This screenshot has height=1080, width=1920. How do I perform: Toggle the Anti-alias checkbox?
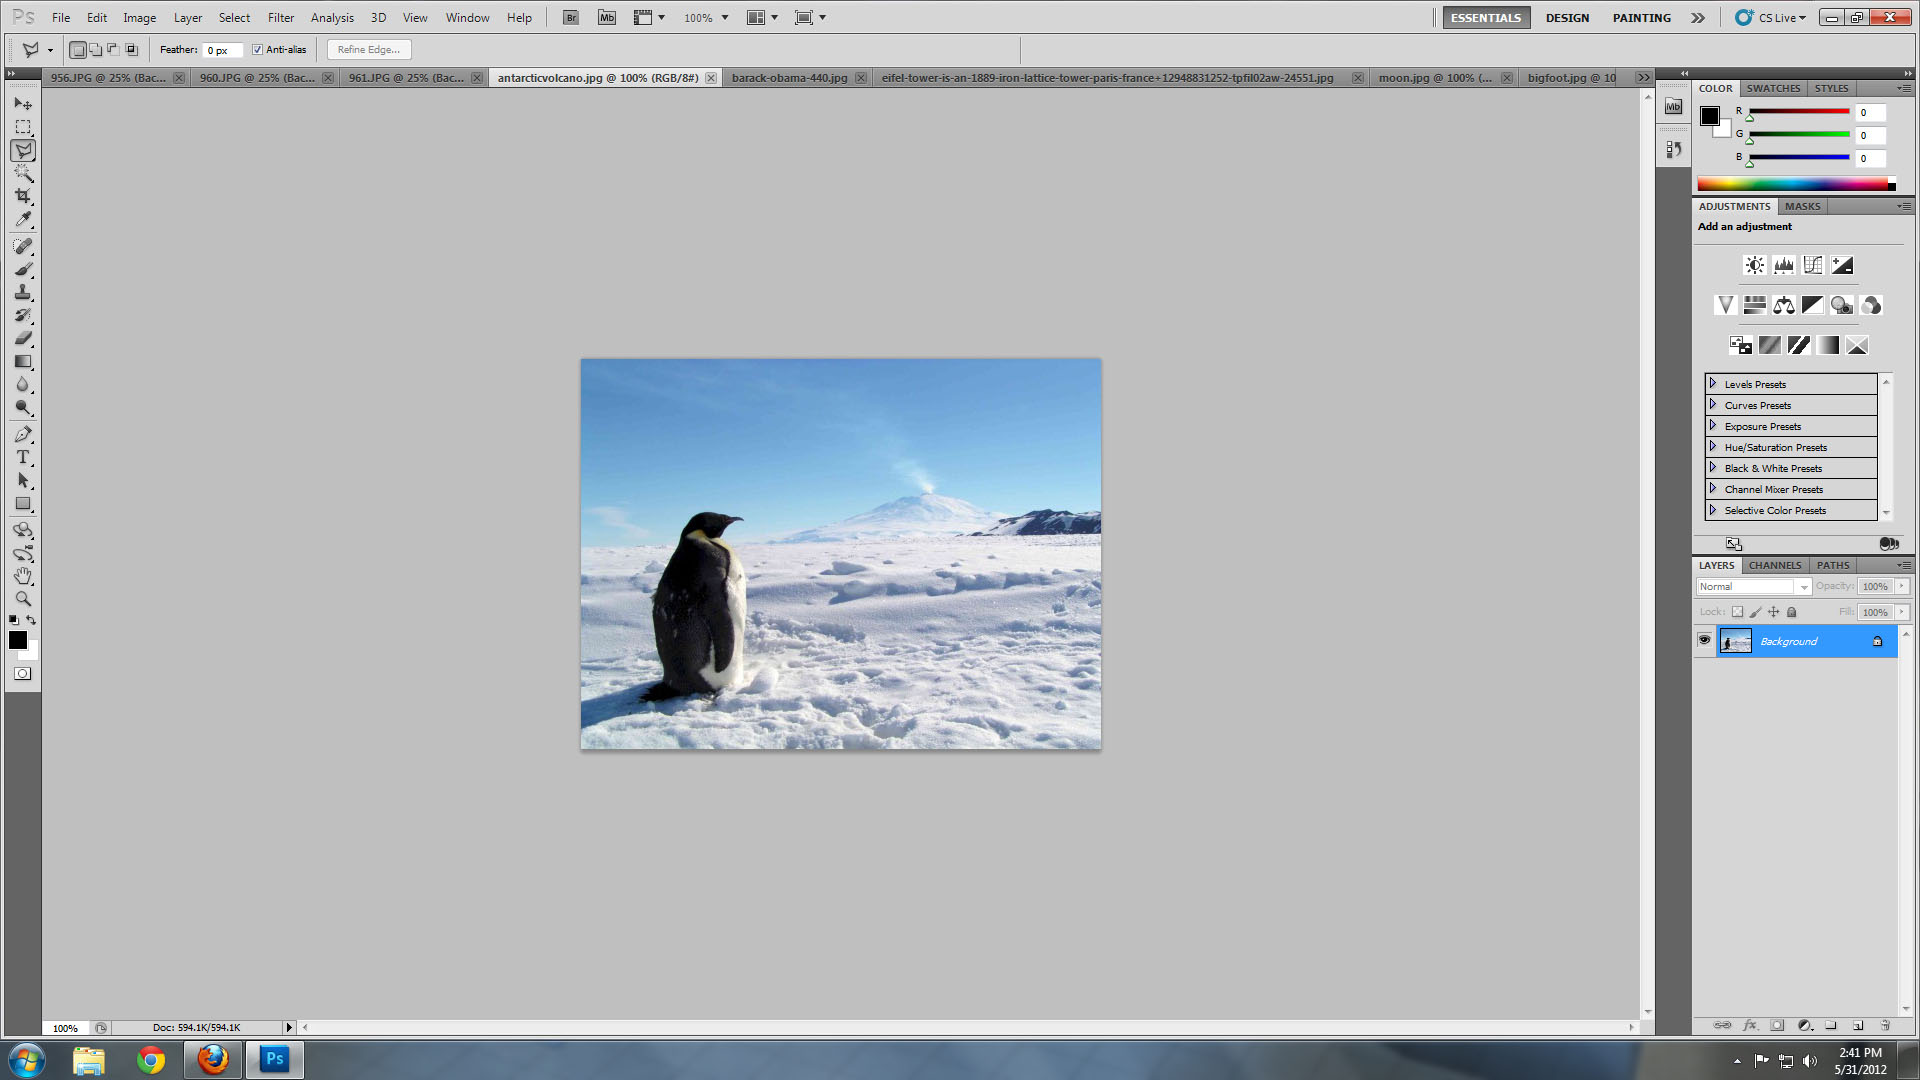pyautogui.click(x=257, y=49)
